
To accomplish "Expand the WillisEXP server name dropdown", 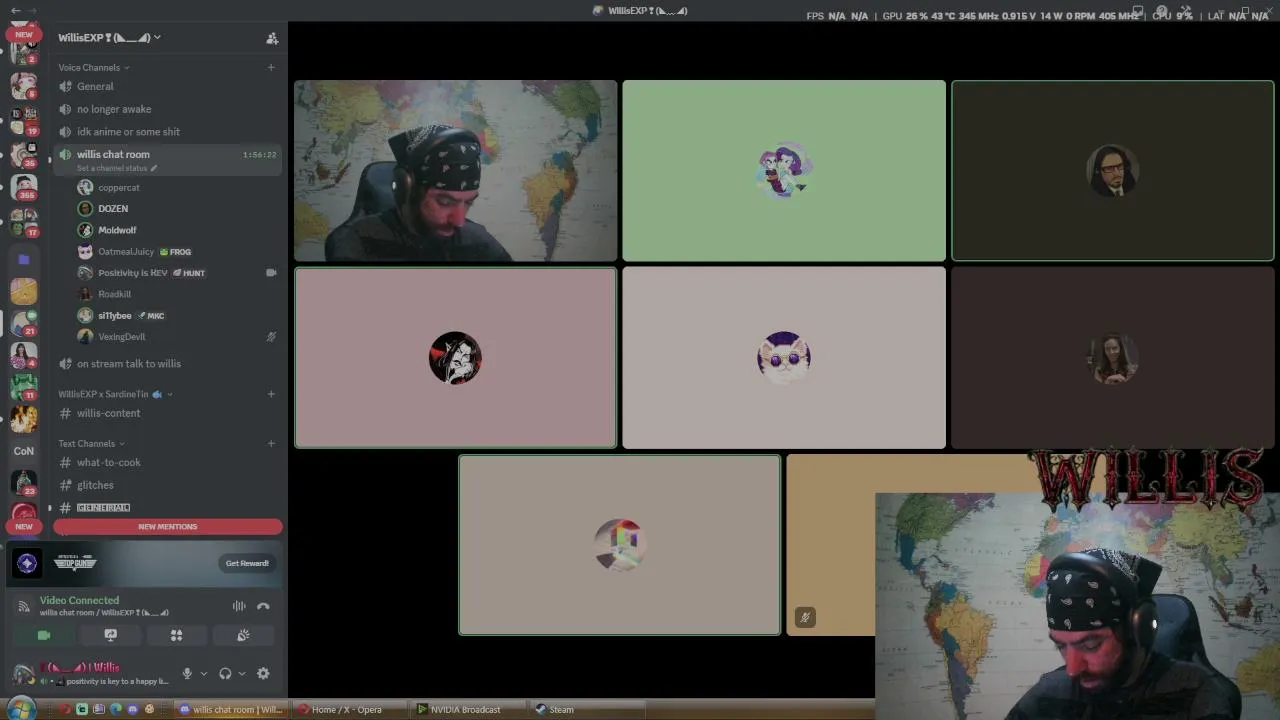I will (109, 38).
